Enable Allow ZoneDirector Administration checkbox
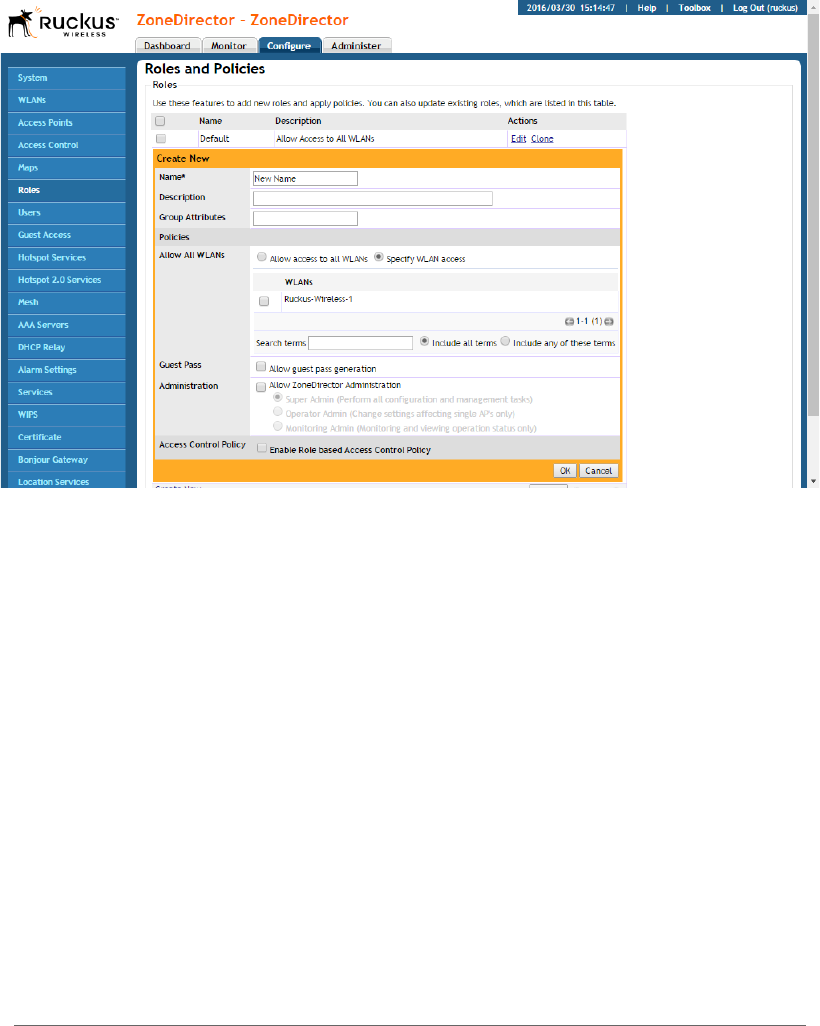Image resolution: width=820 pixels, height=1026 pixels. [261, 387]
